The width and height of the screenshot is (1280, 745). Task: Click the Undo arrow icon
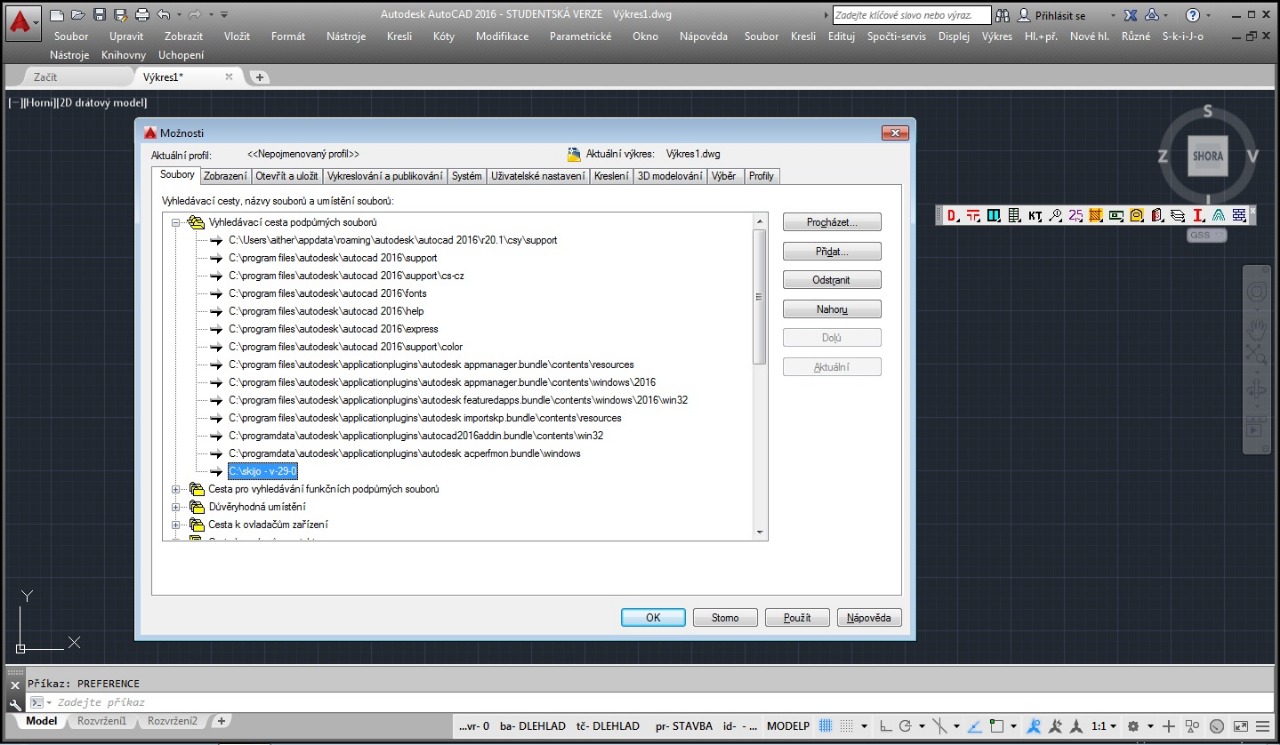pyautogui.click(x=164, y=15)
